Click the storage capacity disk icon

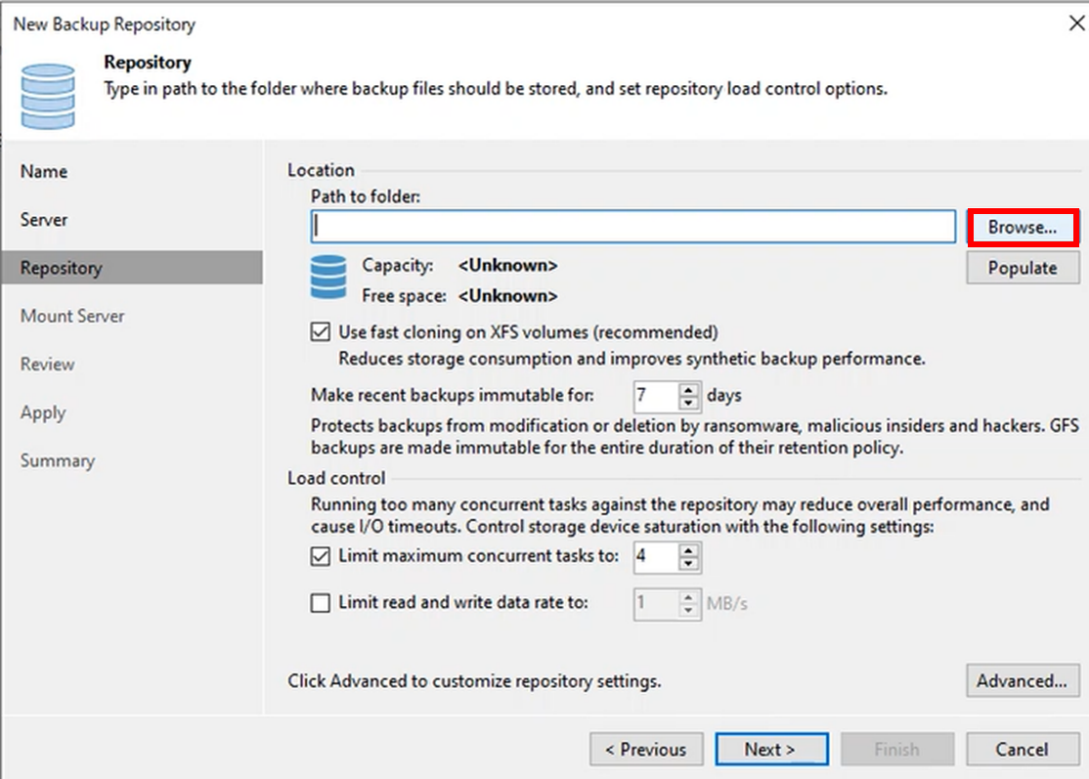[x=328, y=277]
